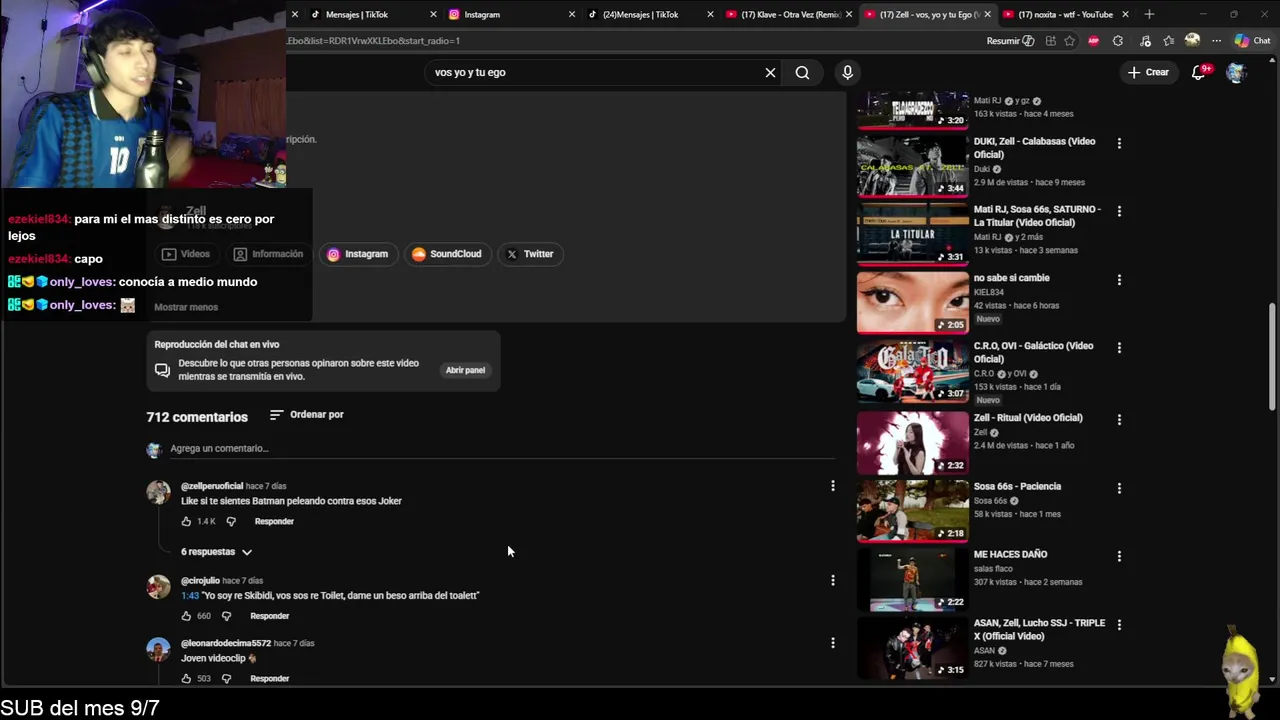Viewport: 1280px width, 720px height.
Task: Open the browser profile picture
Action: pyautogui.click(x=1192, y=40)
